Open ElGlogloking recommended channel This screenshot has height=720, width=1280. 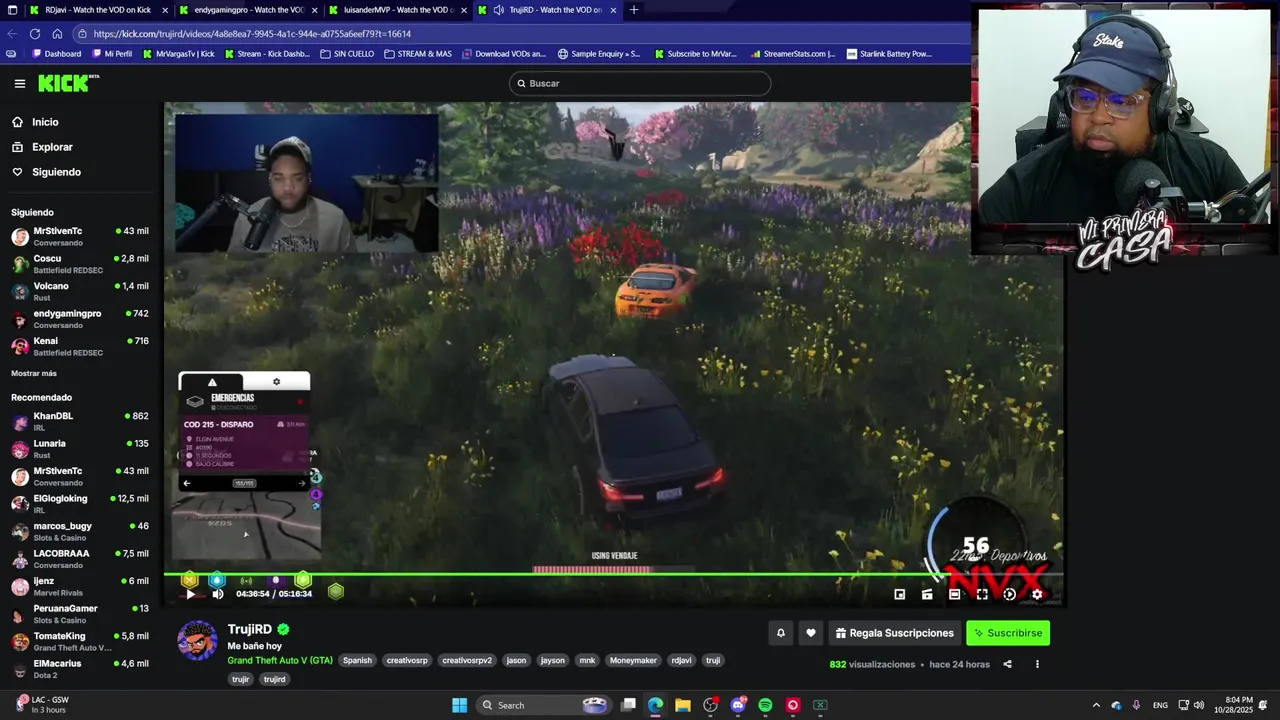coord(80,504)
